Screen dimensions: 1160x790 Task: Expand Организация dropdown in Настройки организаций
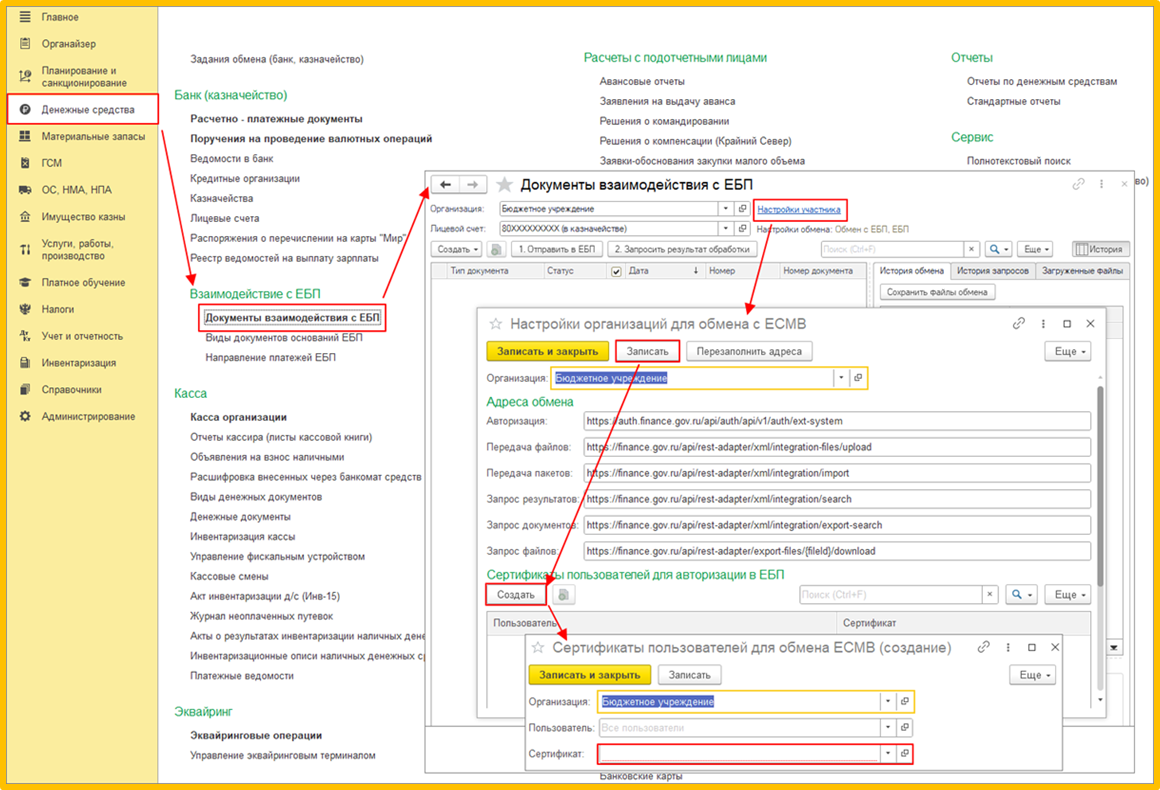coord(841,378)
